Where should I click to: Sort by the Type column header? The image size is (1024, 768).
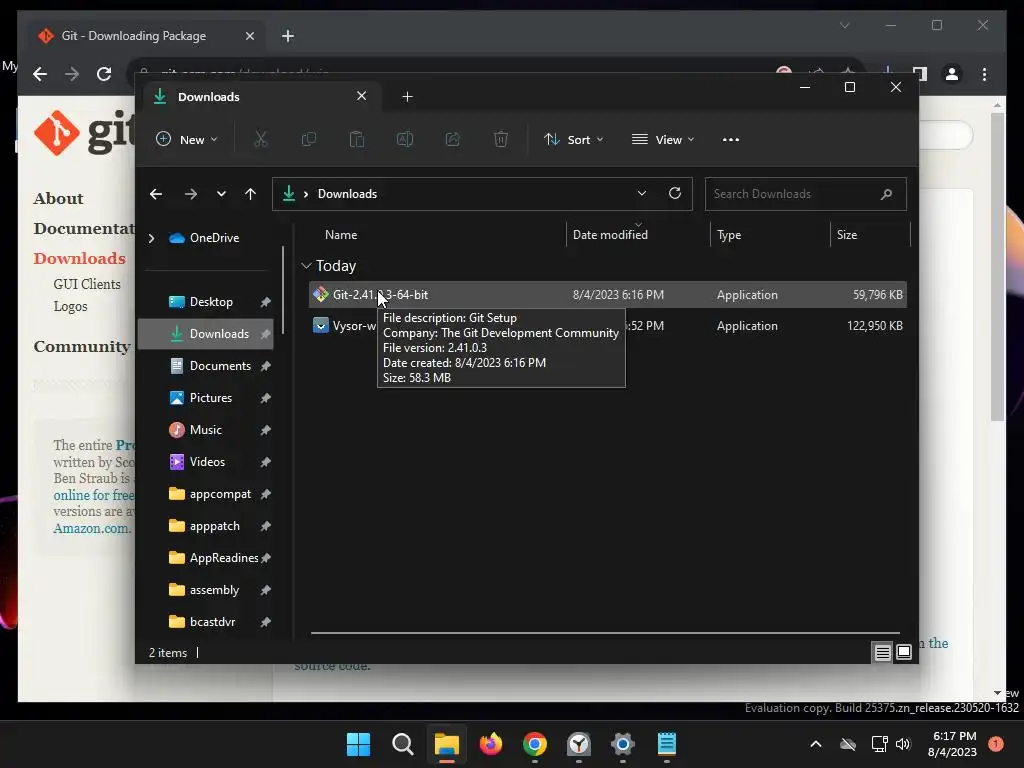(729, 235)
